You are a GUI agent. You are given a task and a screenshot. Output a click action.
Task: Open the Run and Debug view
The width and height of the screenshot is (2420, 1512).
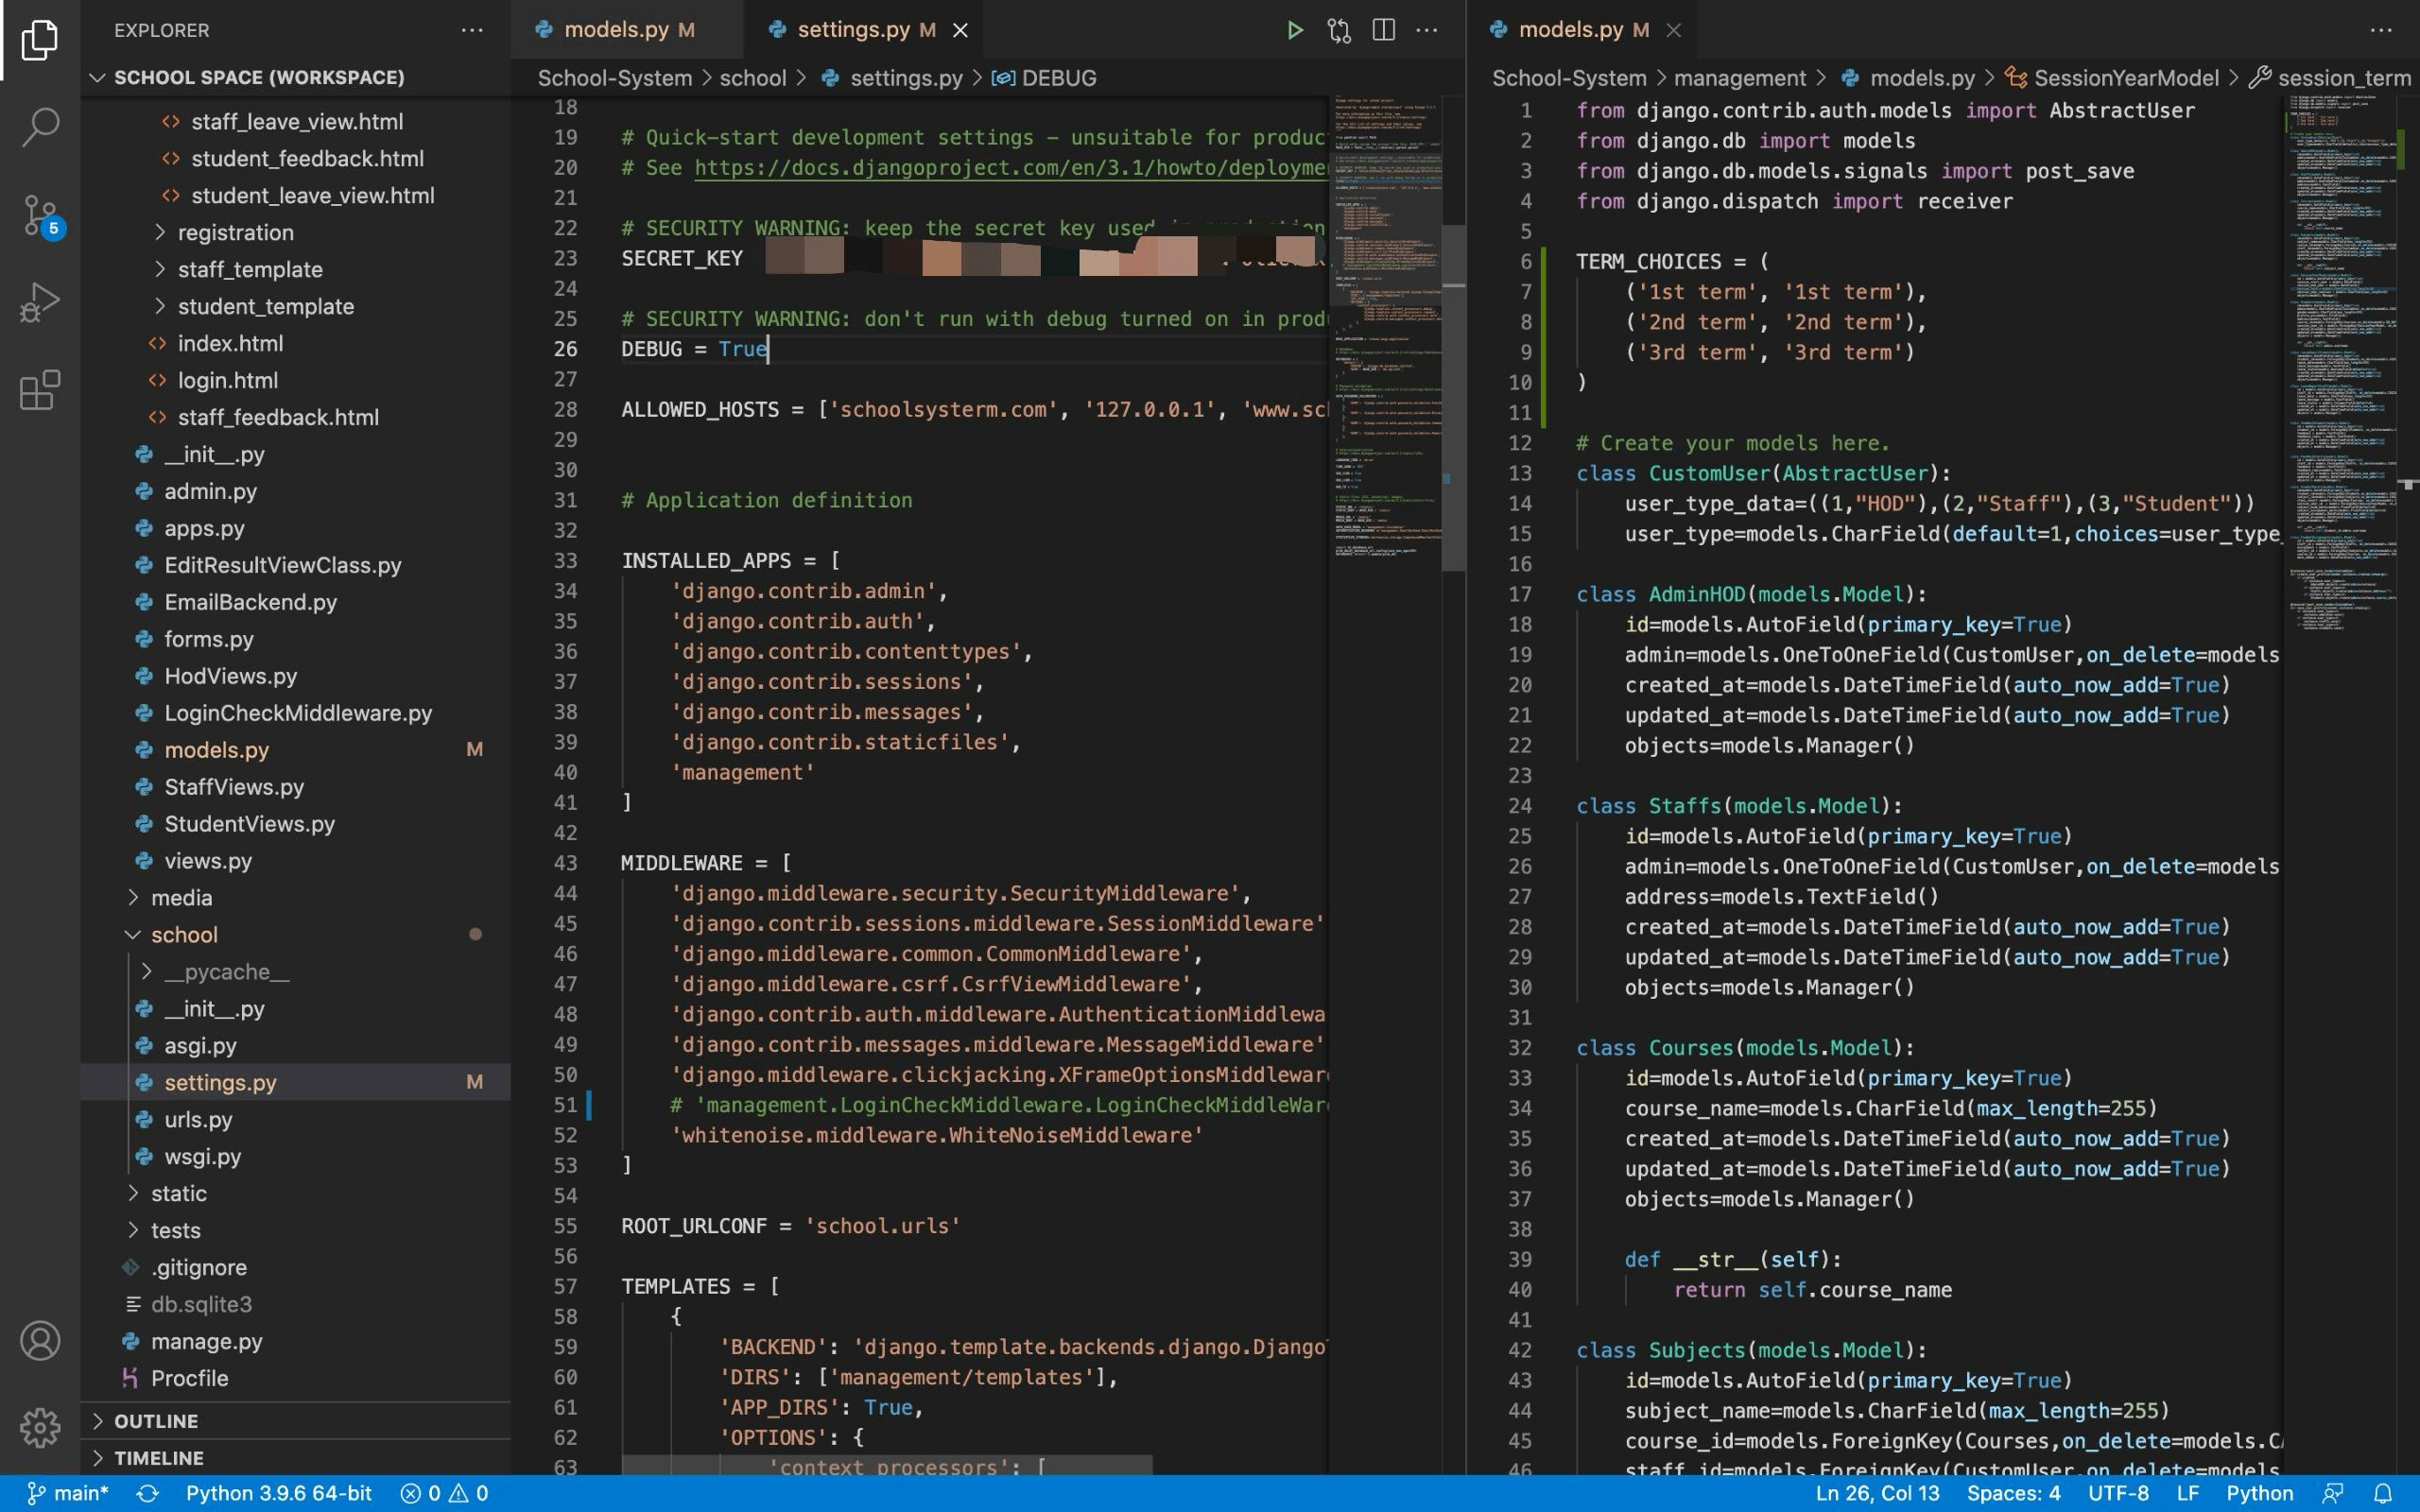[40, 301]
